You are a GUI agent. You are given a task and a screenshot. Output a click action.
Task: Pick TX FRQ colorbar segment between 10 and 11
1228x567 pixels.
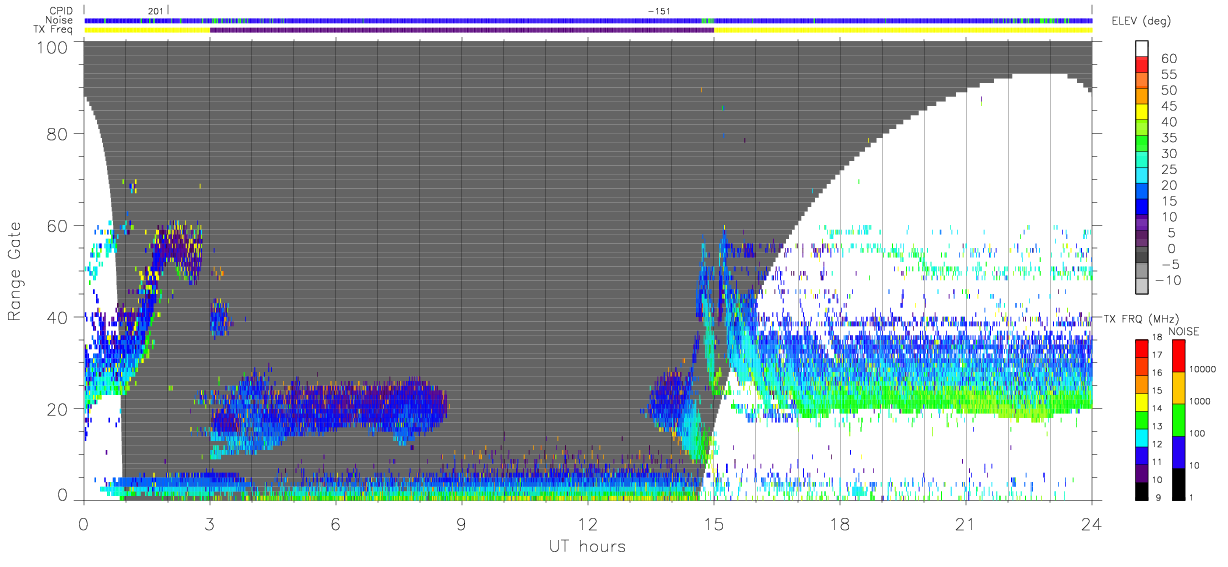[x=1142, y=473]
